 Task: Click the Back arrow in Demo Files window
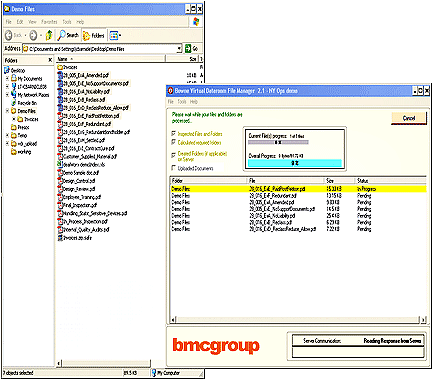[9, 35]
